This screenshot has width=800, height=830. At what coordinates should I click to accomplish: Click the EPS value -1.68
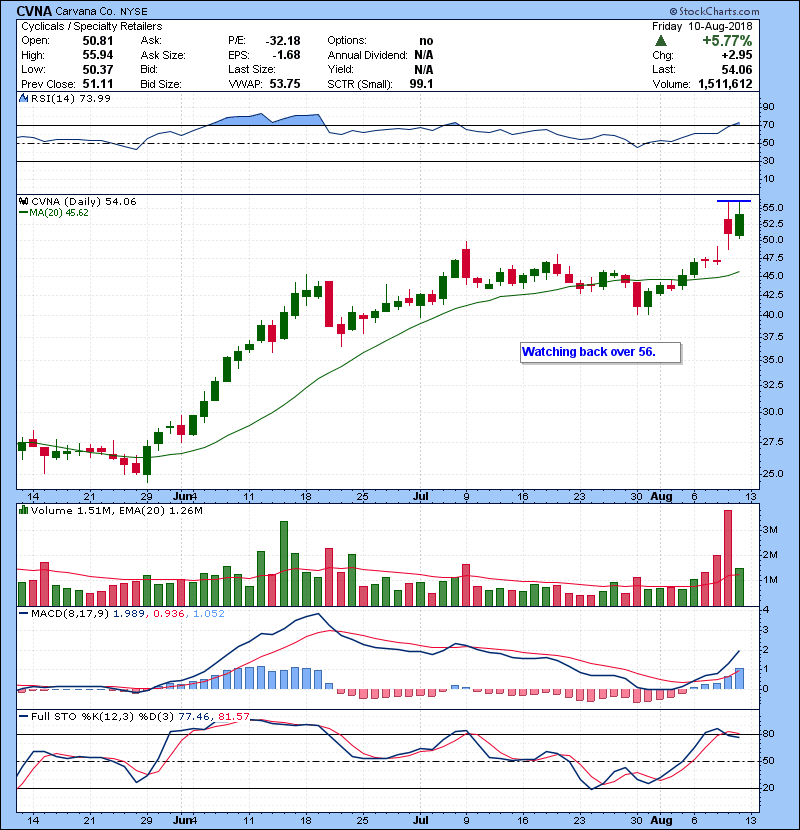(286, 55)
